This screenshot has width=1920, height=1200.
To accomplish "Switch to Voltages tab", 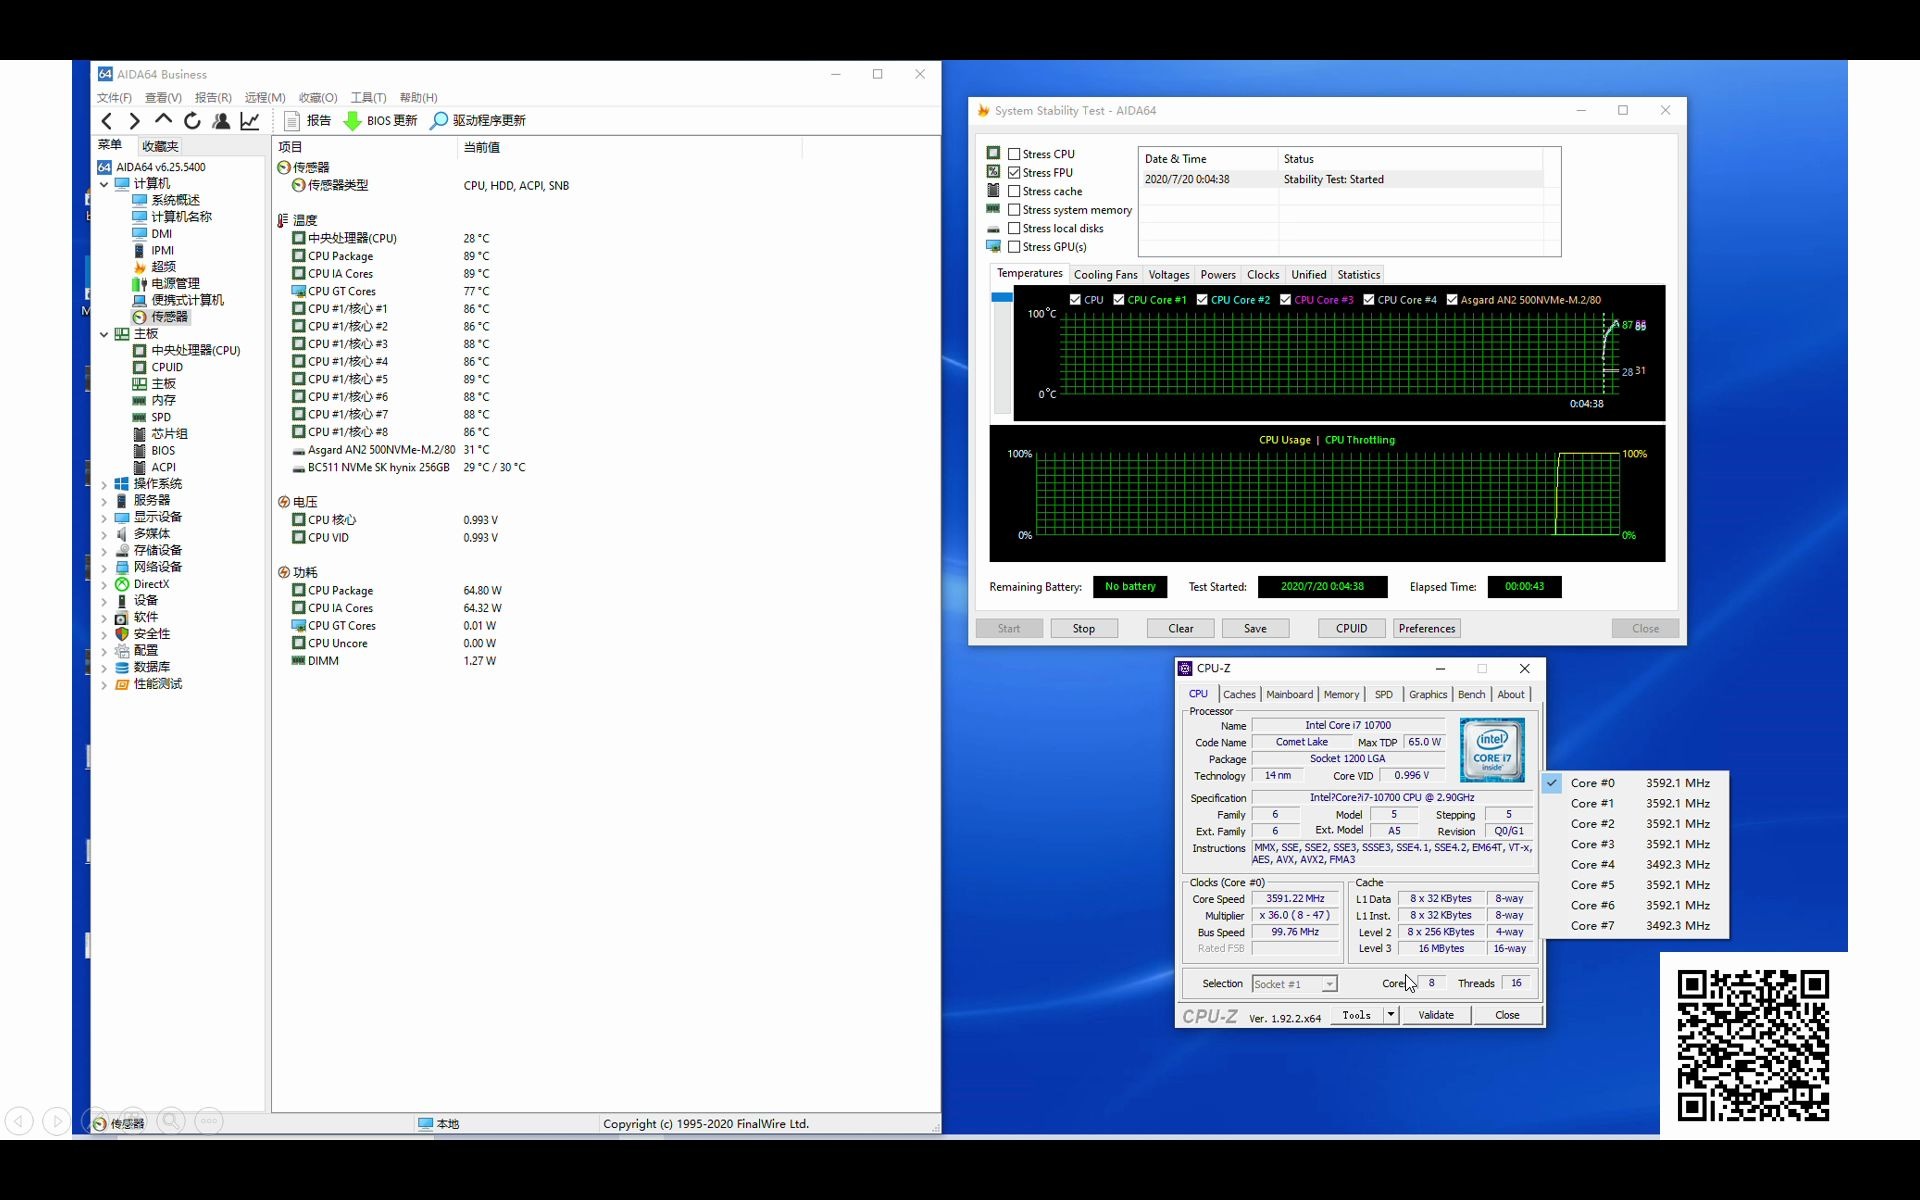I will [1169, 275].
